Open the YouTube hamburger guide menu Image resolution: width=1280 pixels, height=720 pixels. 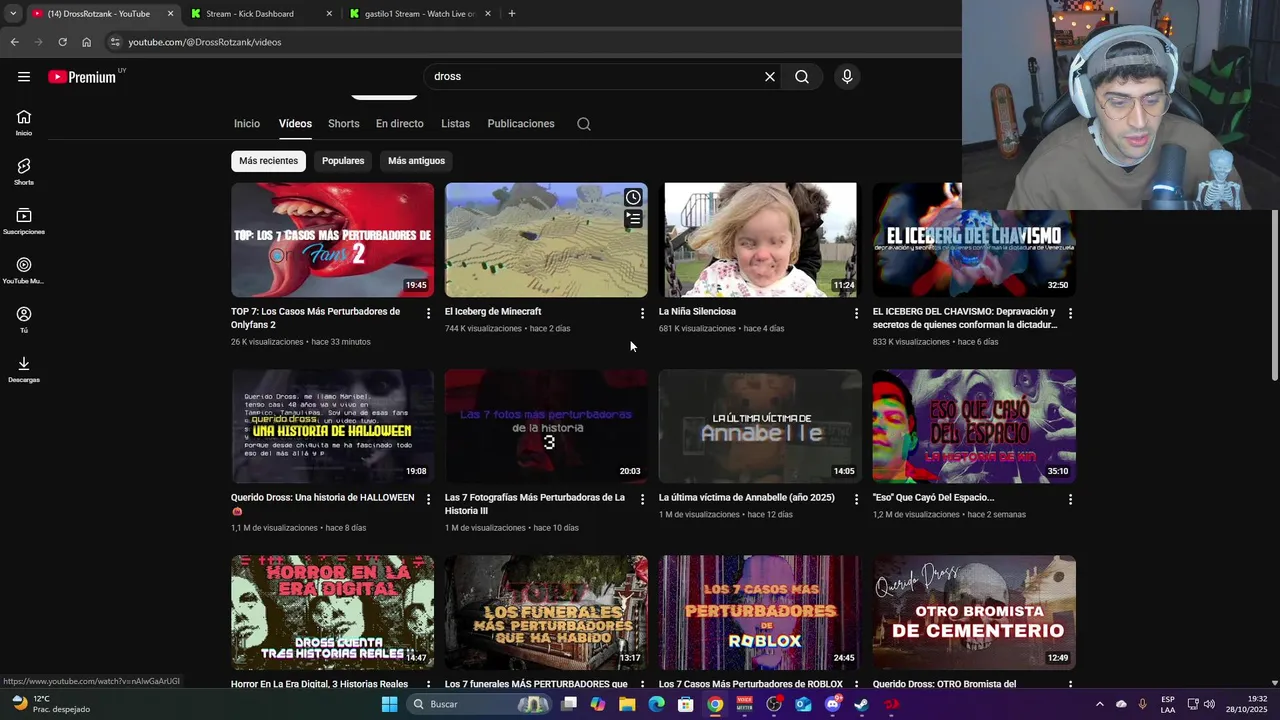click(x=24, y=77)
